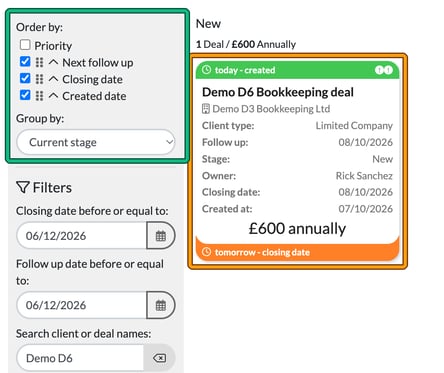Click the New stage column heading
The height and width of the screenshot is (373, 444).
[208, 24]
